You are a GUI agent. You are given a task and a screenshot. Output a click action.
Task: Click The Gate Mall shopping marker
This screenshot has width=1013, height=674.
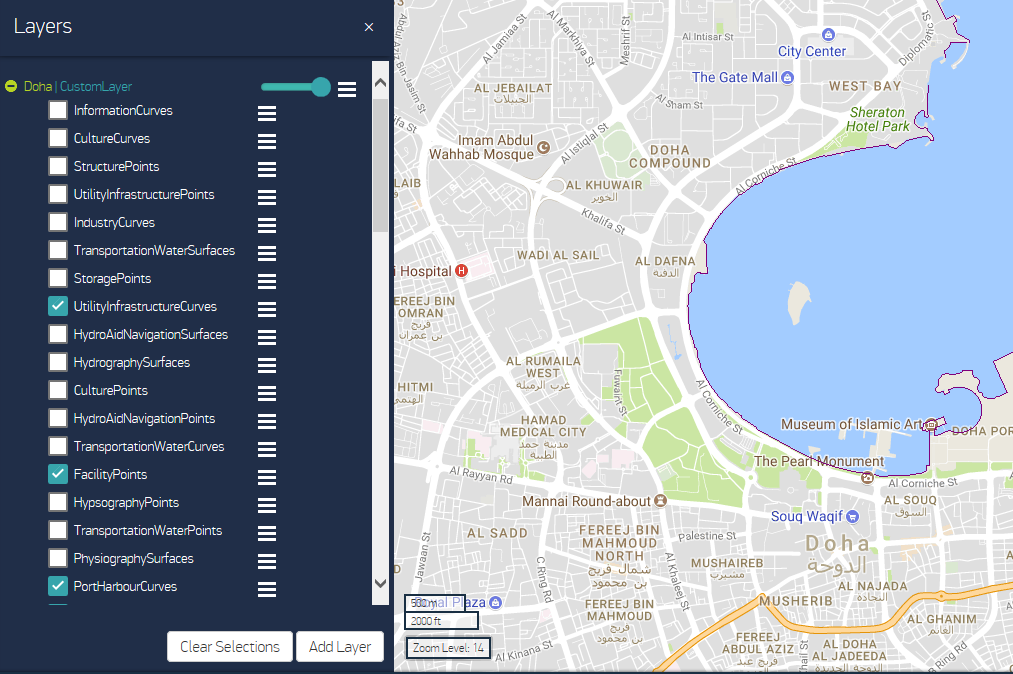[x=787, y=78]
